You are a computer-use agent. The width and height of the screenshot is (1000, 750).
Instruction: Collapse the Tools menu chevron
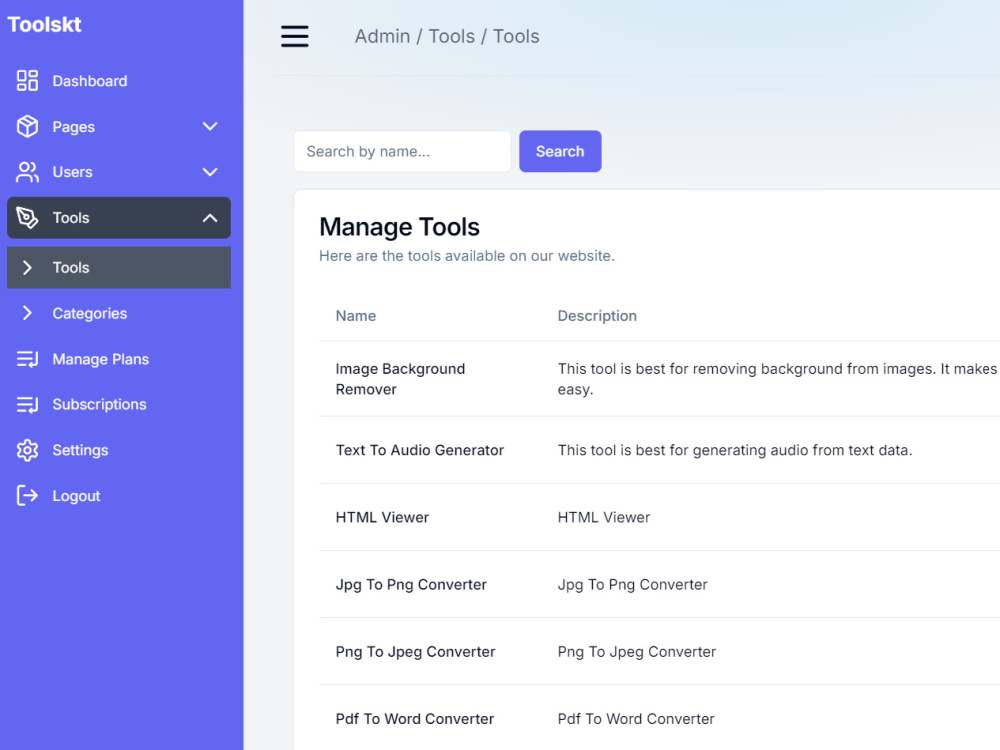pyautogui.click(x=210, y=218)
